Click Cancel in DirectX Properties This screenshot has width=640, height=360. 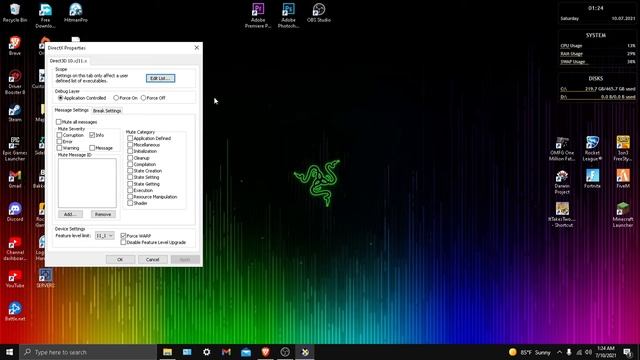(152, 260)
